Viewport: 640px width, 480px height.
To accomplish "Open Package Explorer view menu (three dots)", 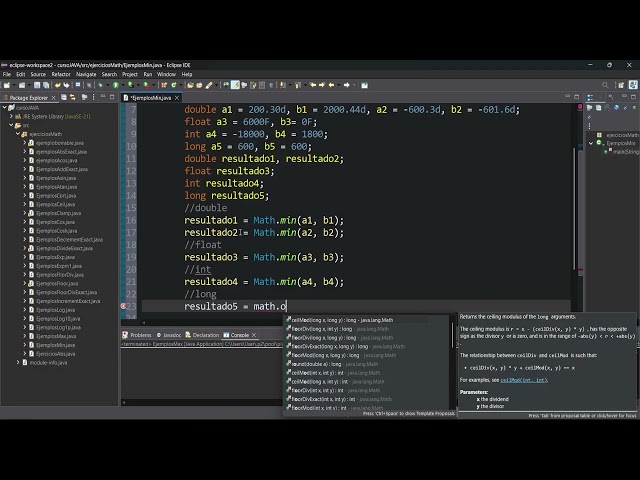I will (x=93, y=98).
